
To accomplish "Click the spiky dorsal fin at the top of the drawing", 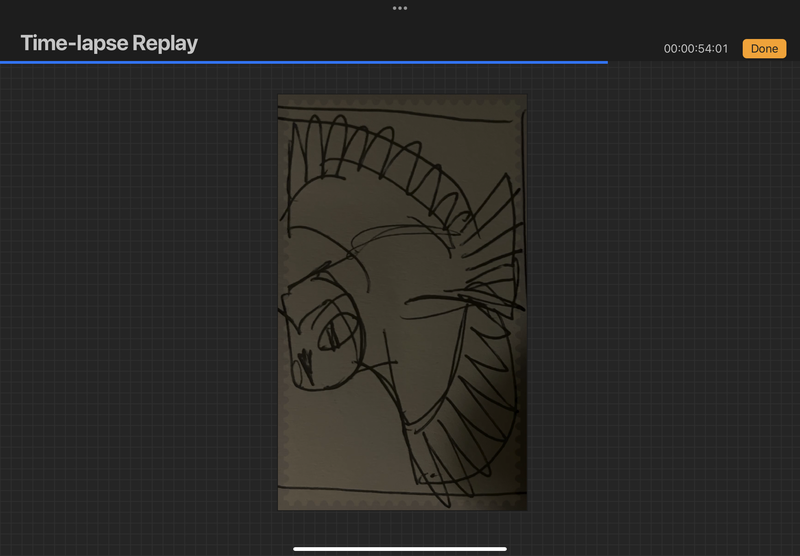I will 380,150.
